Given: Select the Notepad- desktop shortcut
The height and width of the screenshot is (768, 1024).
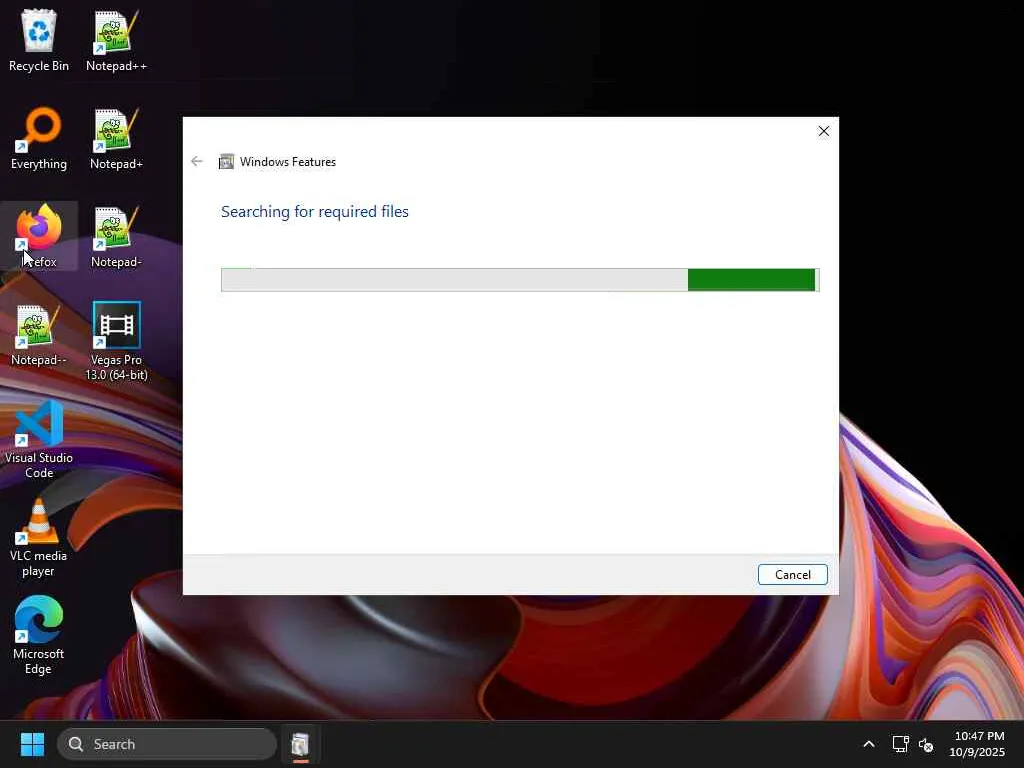Looking at the screenshot, I should click(x=116, y=236).
